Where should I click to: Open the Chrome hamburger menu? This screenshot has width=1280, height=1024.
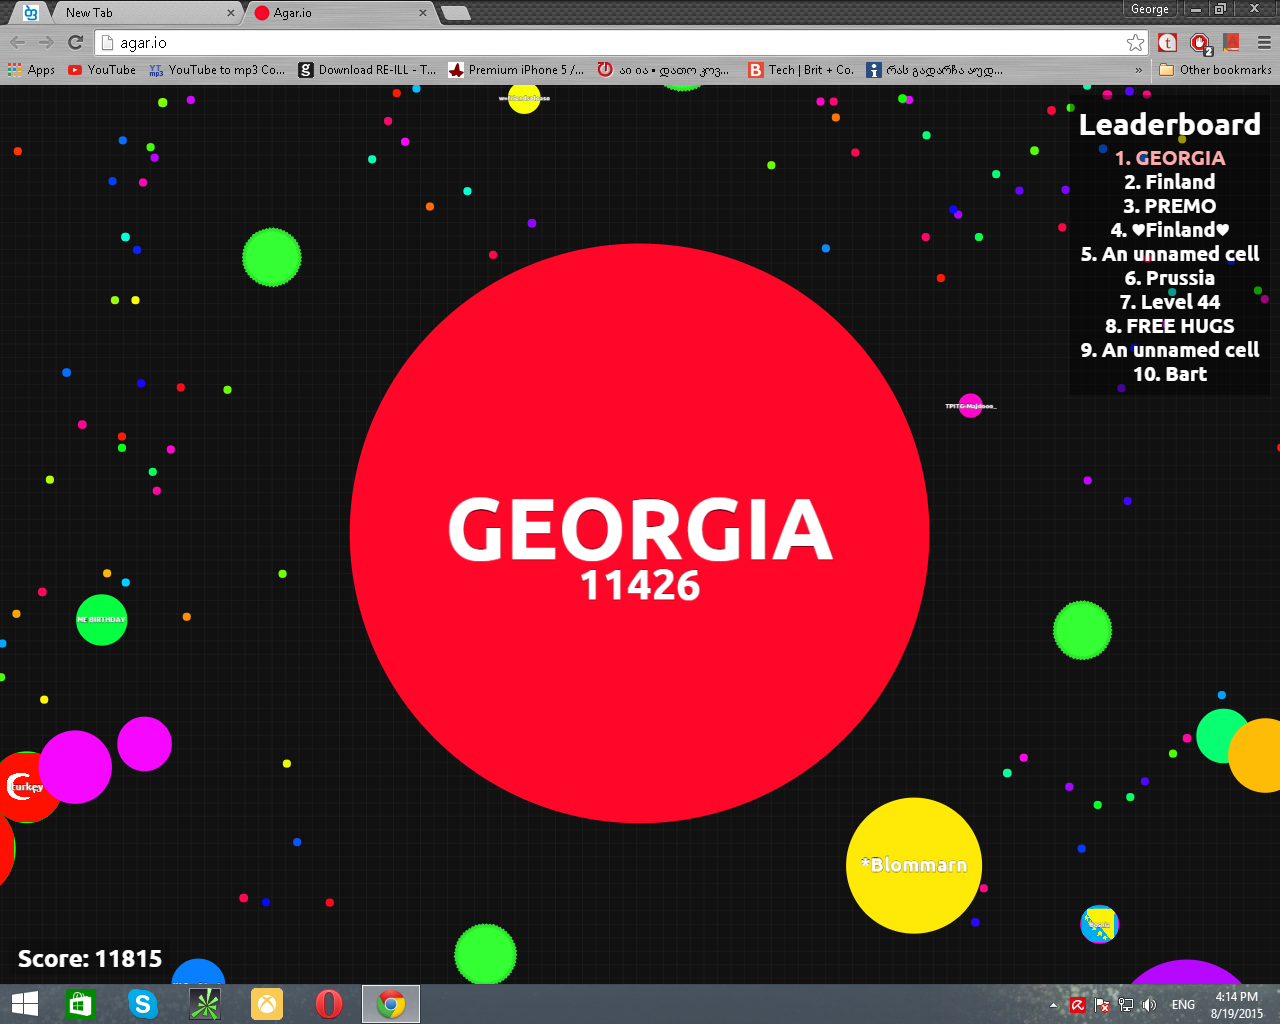click(1264, 42)
